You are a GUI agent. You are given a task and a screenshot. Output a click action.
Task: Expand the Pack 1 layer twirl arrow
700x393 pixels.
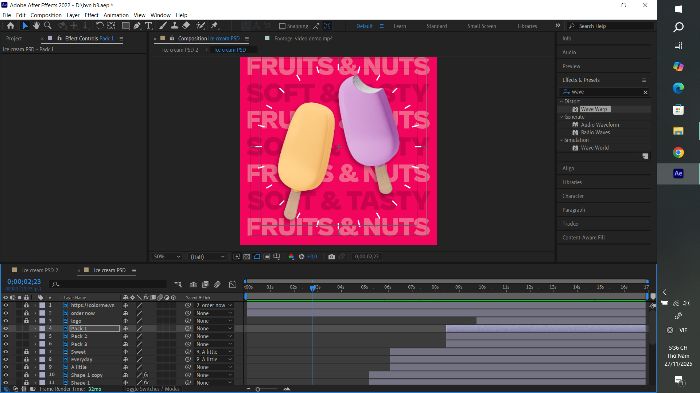point(35,328)
